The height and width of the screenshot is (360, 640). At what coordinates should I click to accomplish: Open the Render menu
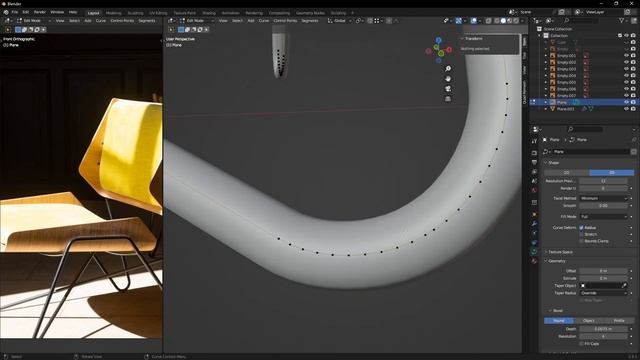tap(40, 12)
